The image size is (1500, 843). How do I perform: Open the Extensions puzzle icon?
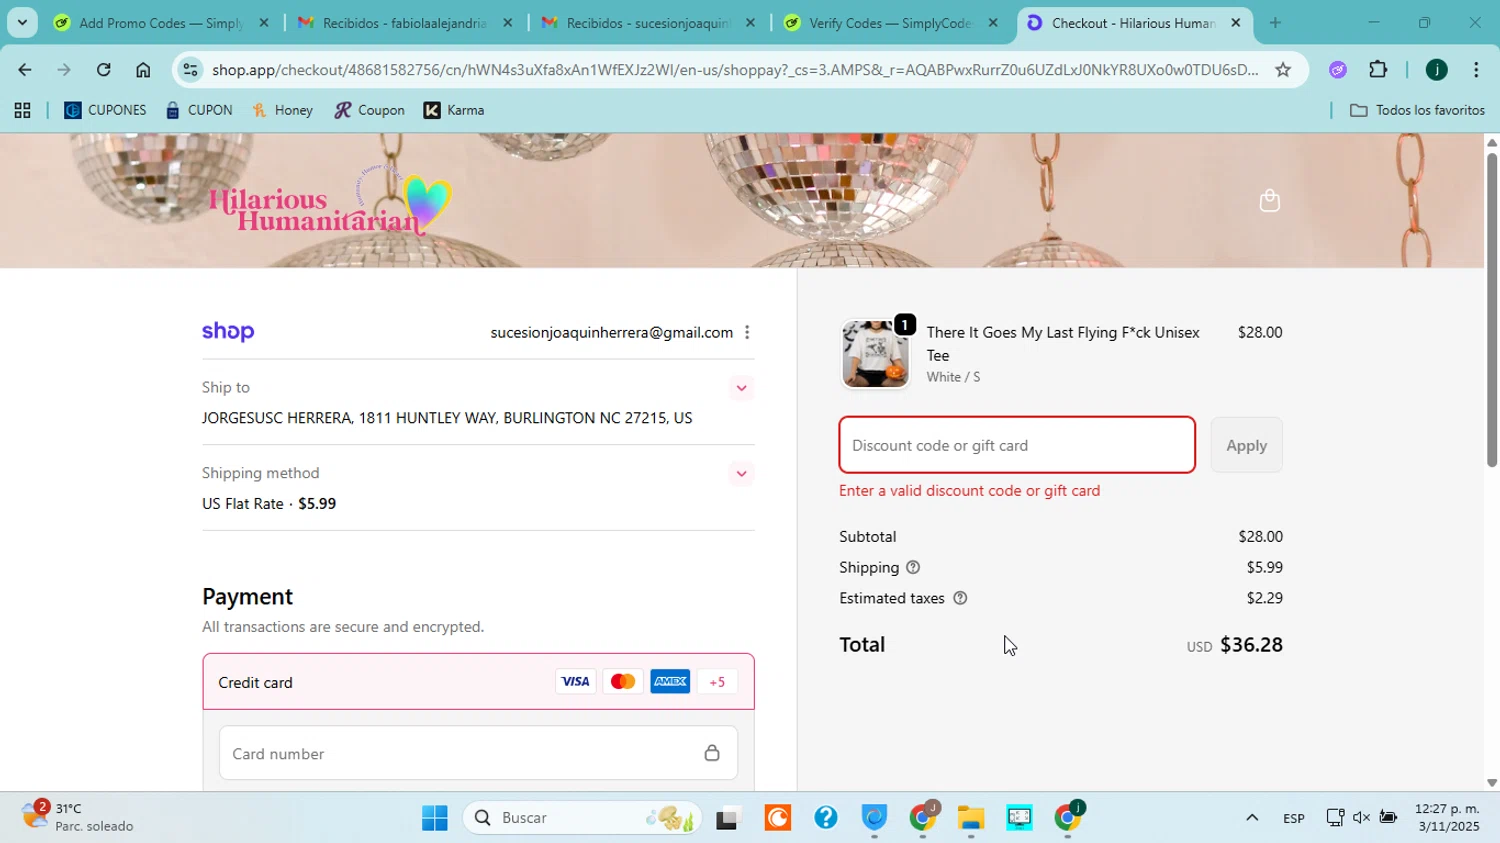point(1378,70)
